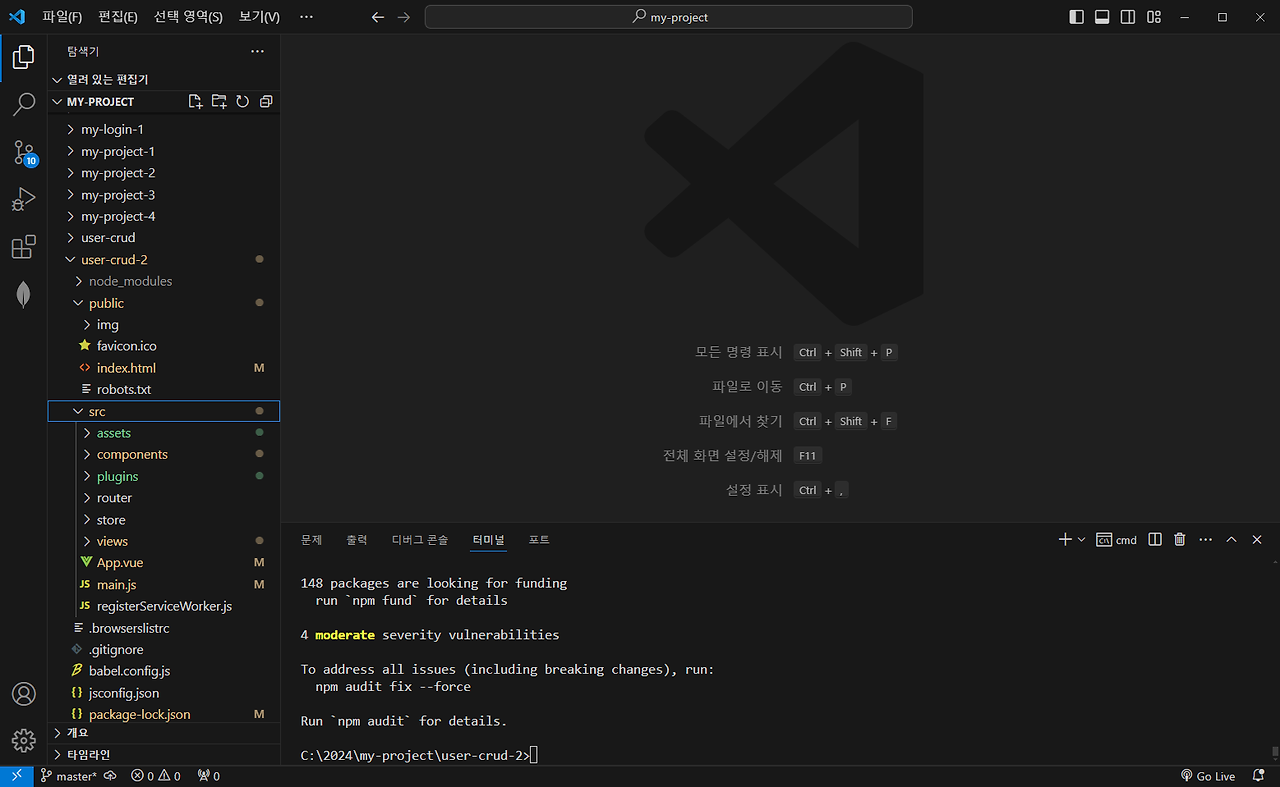Open explorer more actions ellipsis
The image size is (1280, 787).
(258, 51)
